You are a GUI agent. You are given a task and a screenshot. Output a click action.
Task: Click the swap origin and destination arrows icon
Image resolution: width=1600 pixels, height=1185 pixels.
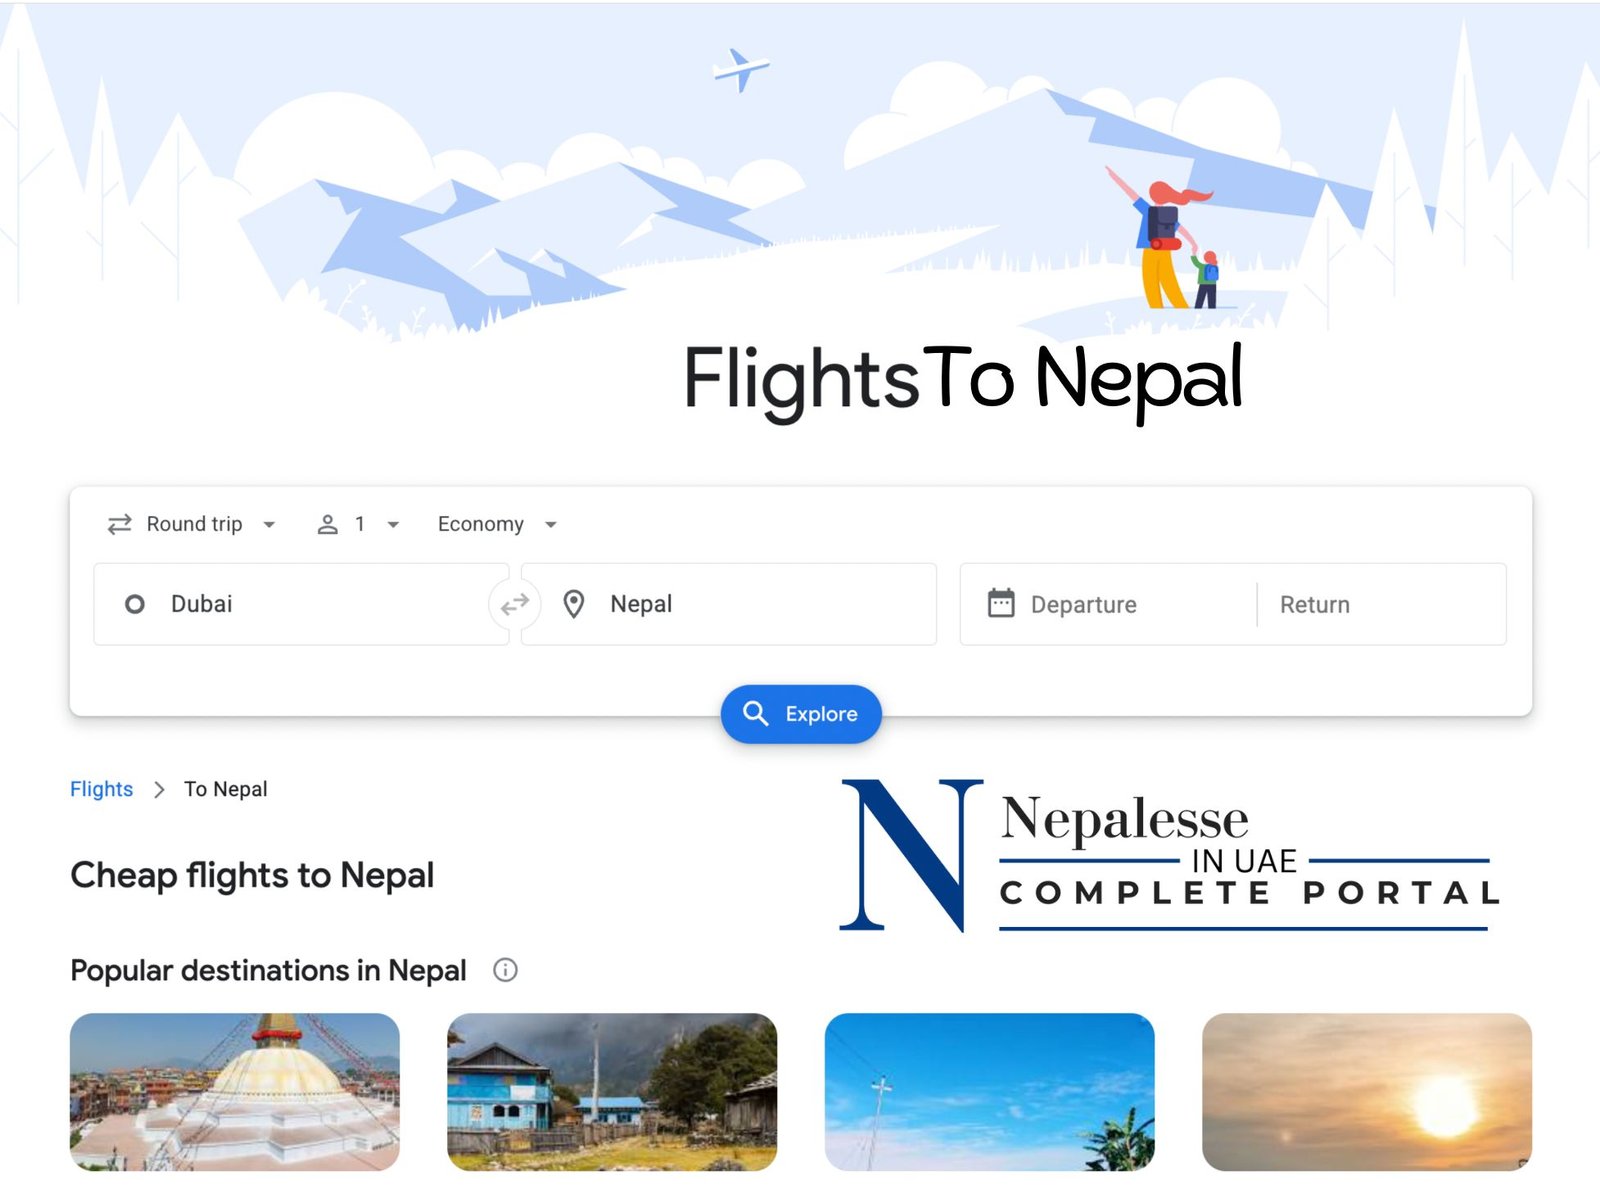(x=515, y=605)
